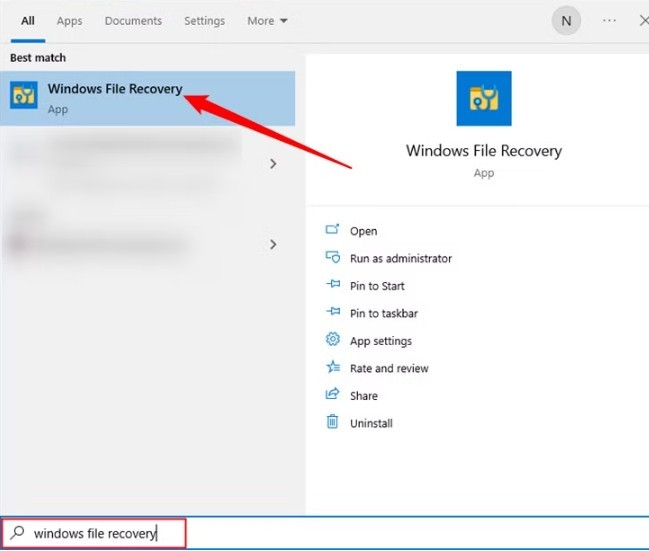Expand the More filter dropdown
Image resolution: width=649 pixels, height=551 pixels.
267,21
